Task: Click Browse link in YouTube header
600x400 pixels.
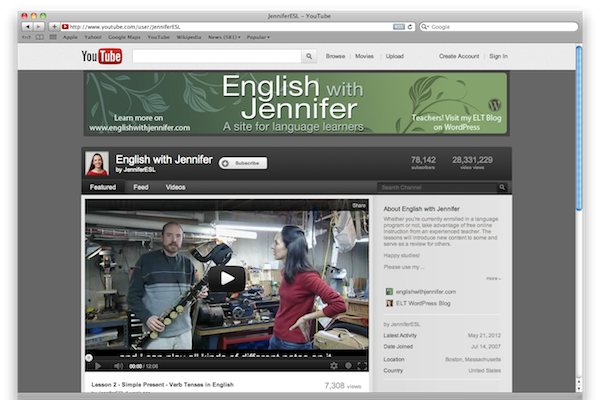Action: [336, 56]
